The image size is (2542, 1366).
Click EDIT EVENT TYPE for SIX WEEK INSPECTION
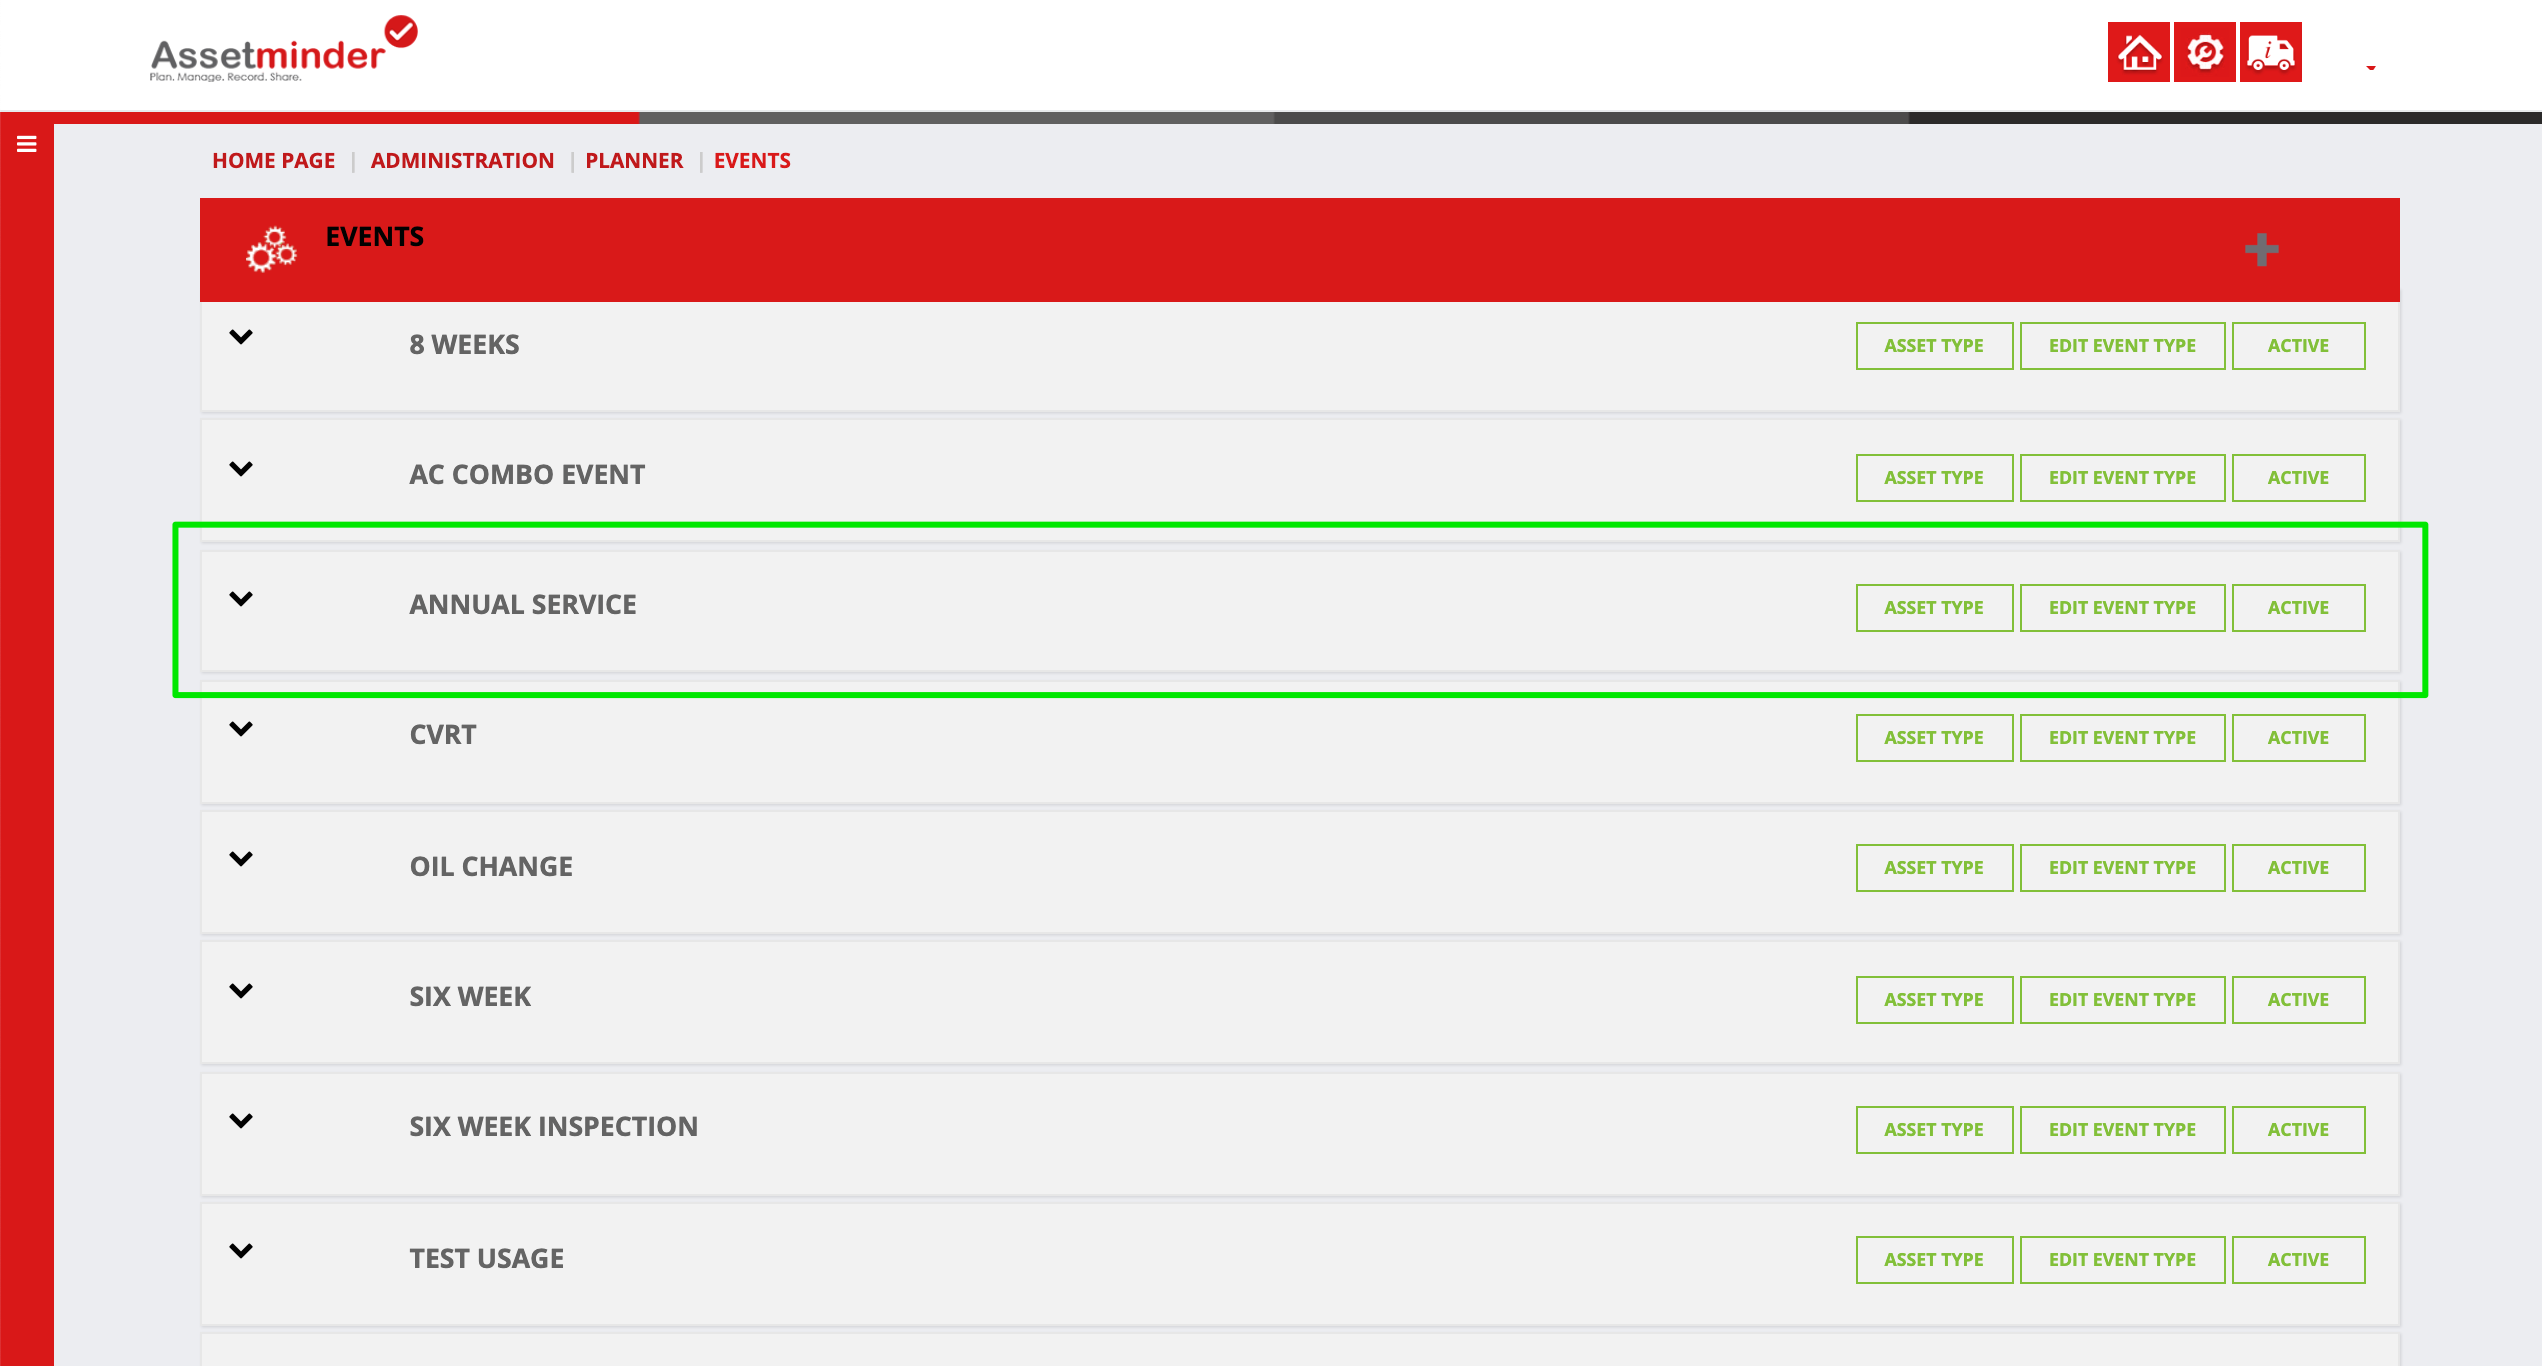[x=2122, y=1130]
